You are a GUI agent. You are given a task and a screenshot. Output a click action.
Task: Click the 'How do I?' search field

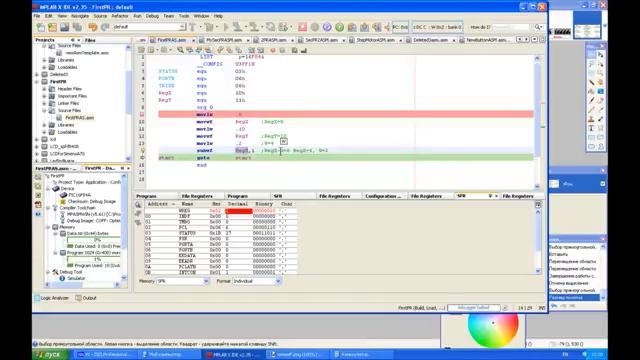click(511, 27)
